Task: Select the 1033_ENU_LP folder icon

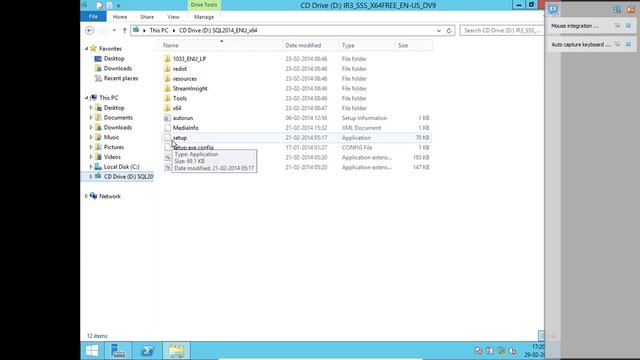Action: point(167,59)
